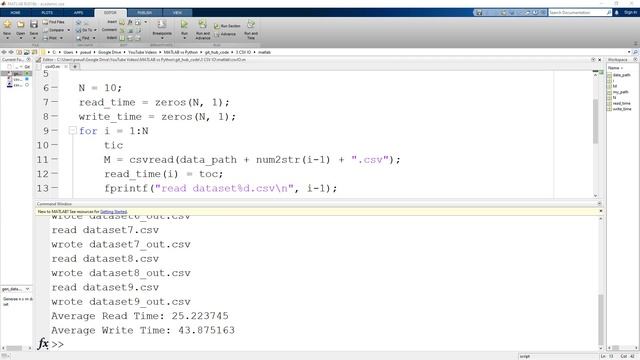Open the Find dropdown arrow
Viewport: 640px width, 360px height.
click(94, 38)
